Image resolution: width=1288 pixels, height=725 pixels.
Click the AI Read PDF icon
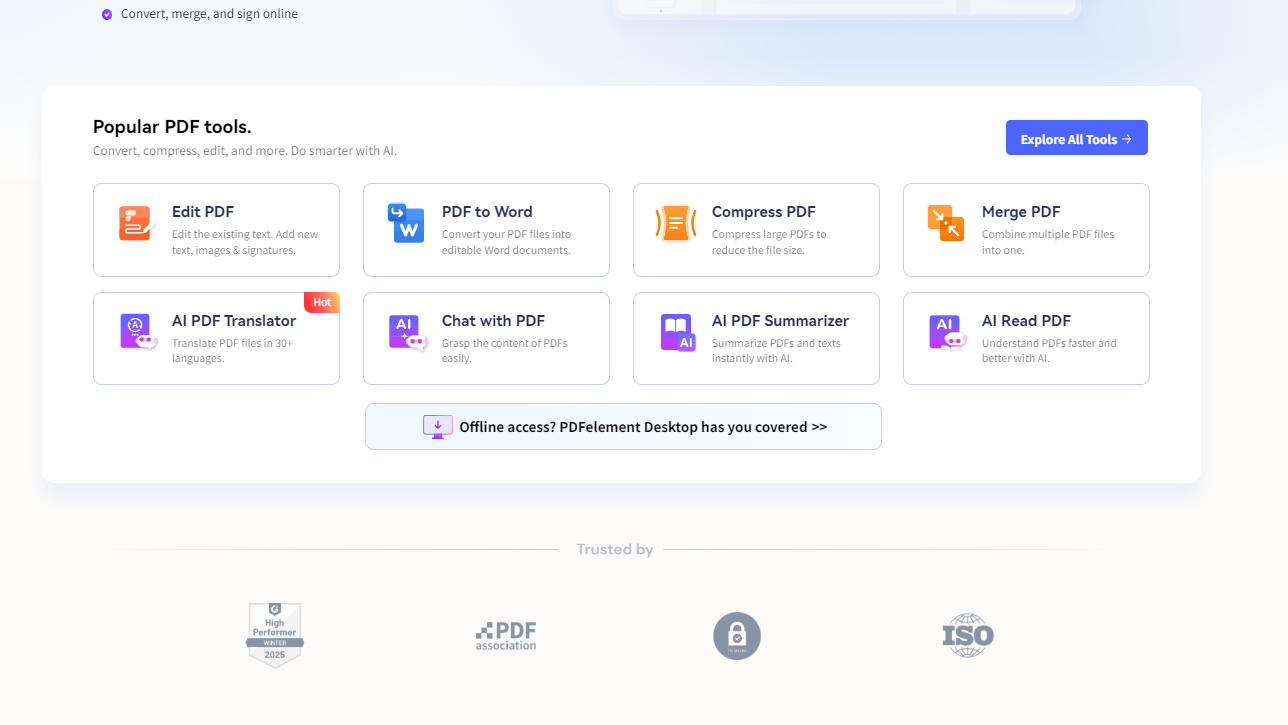947,332
